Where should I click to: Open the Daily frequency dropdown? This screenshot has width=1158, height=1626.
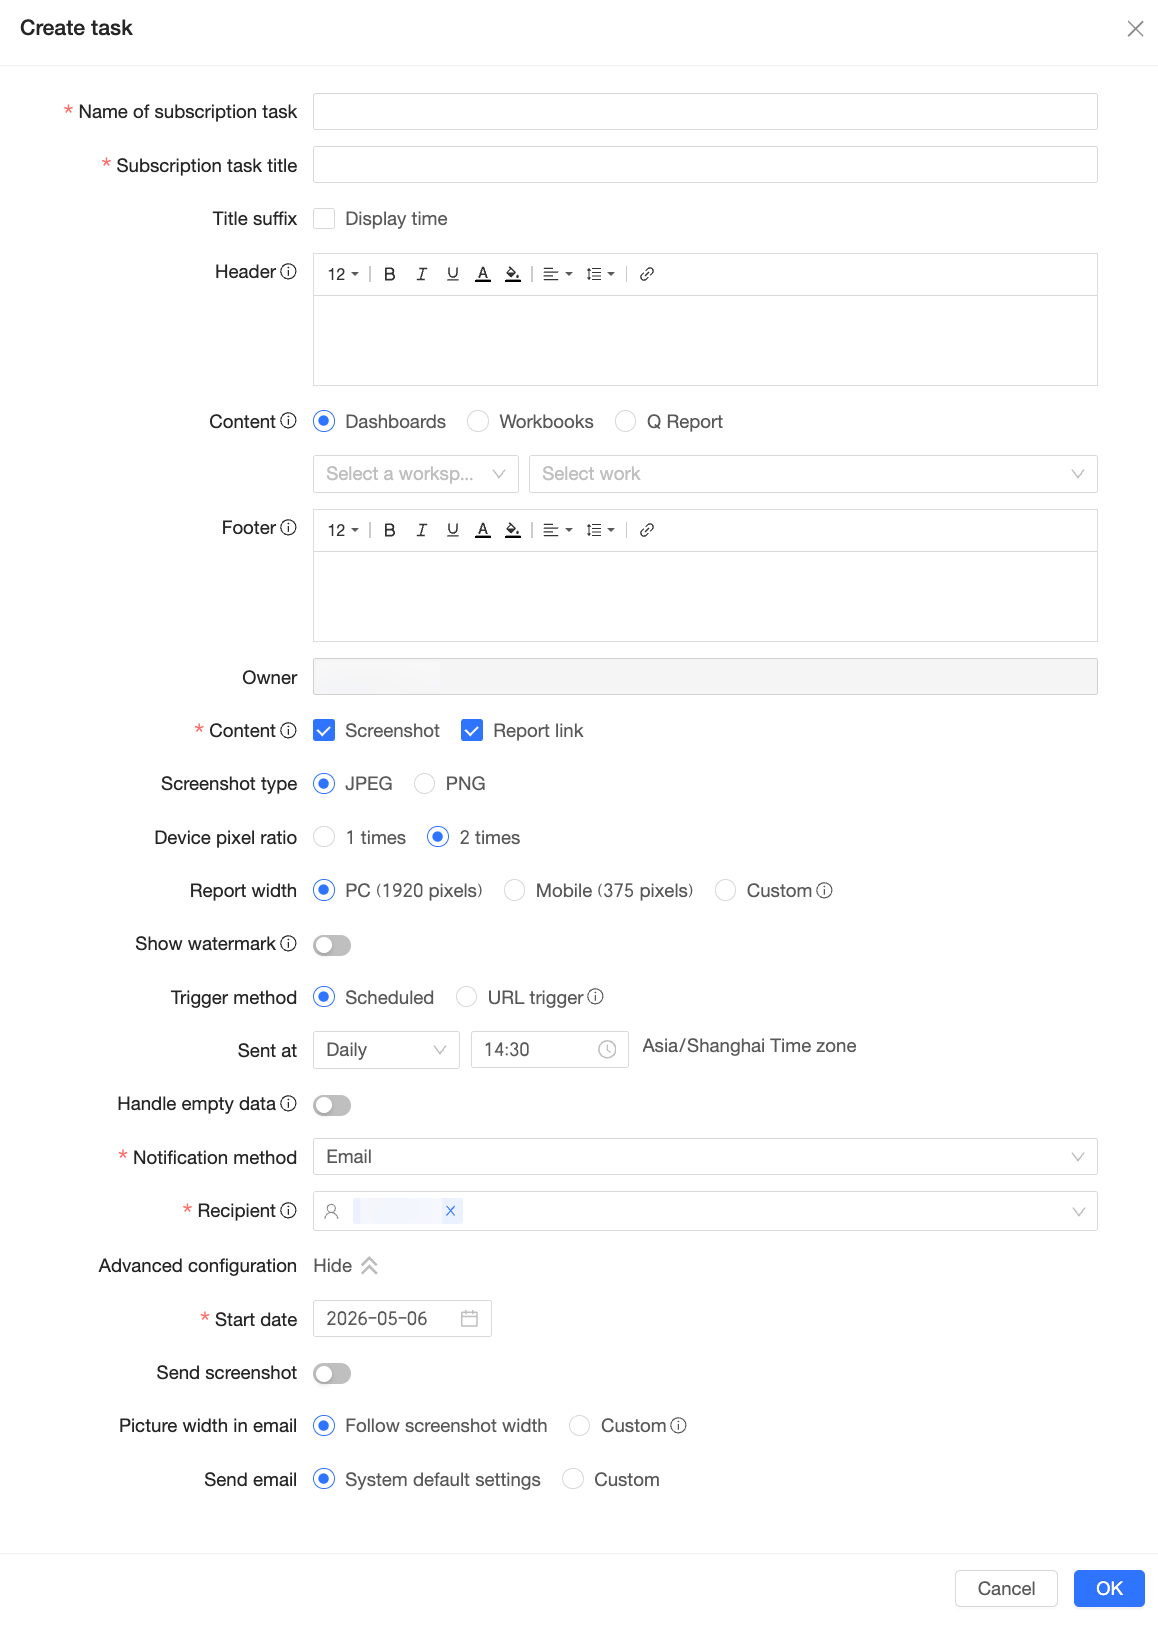point(386,1050)
